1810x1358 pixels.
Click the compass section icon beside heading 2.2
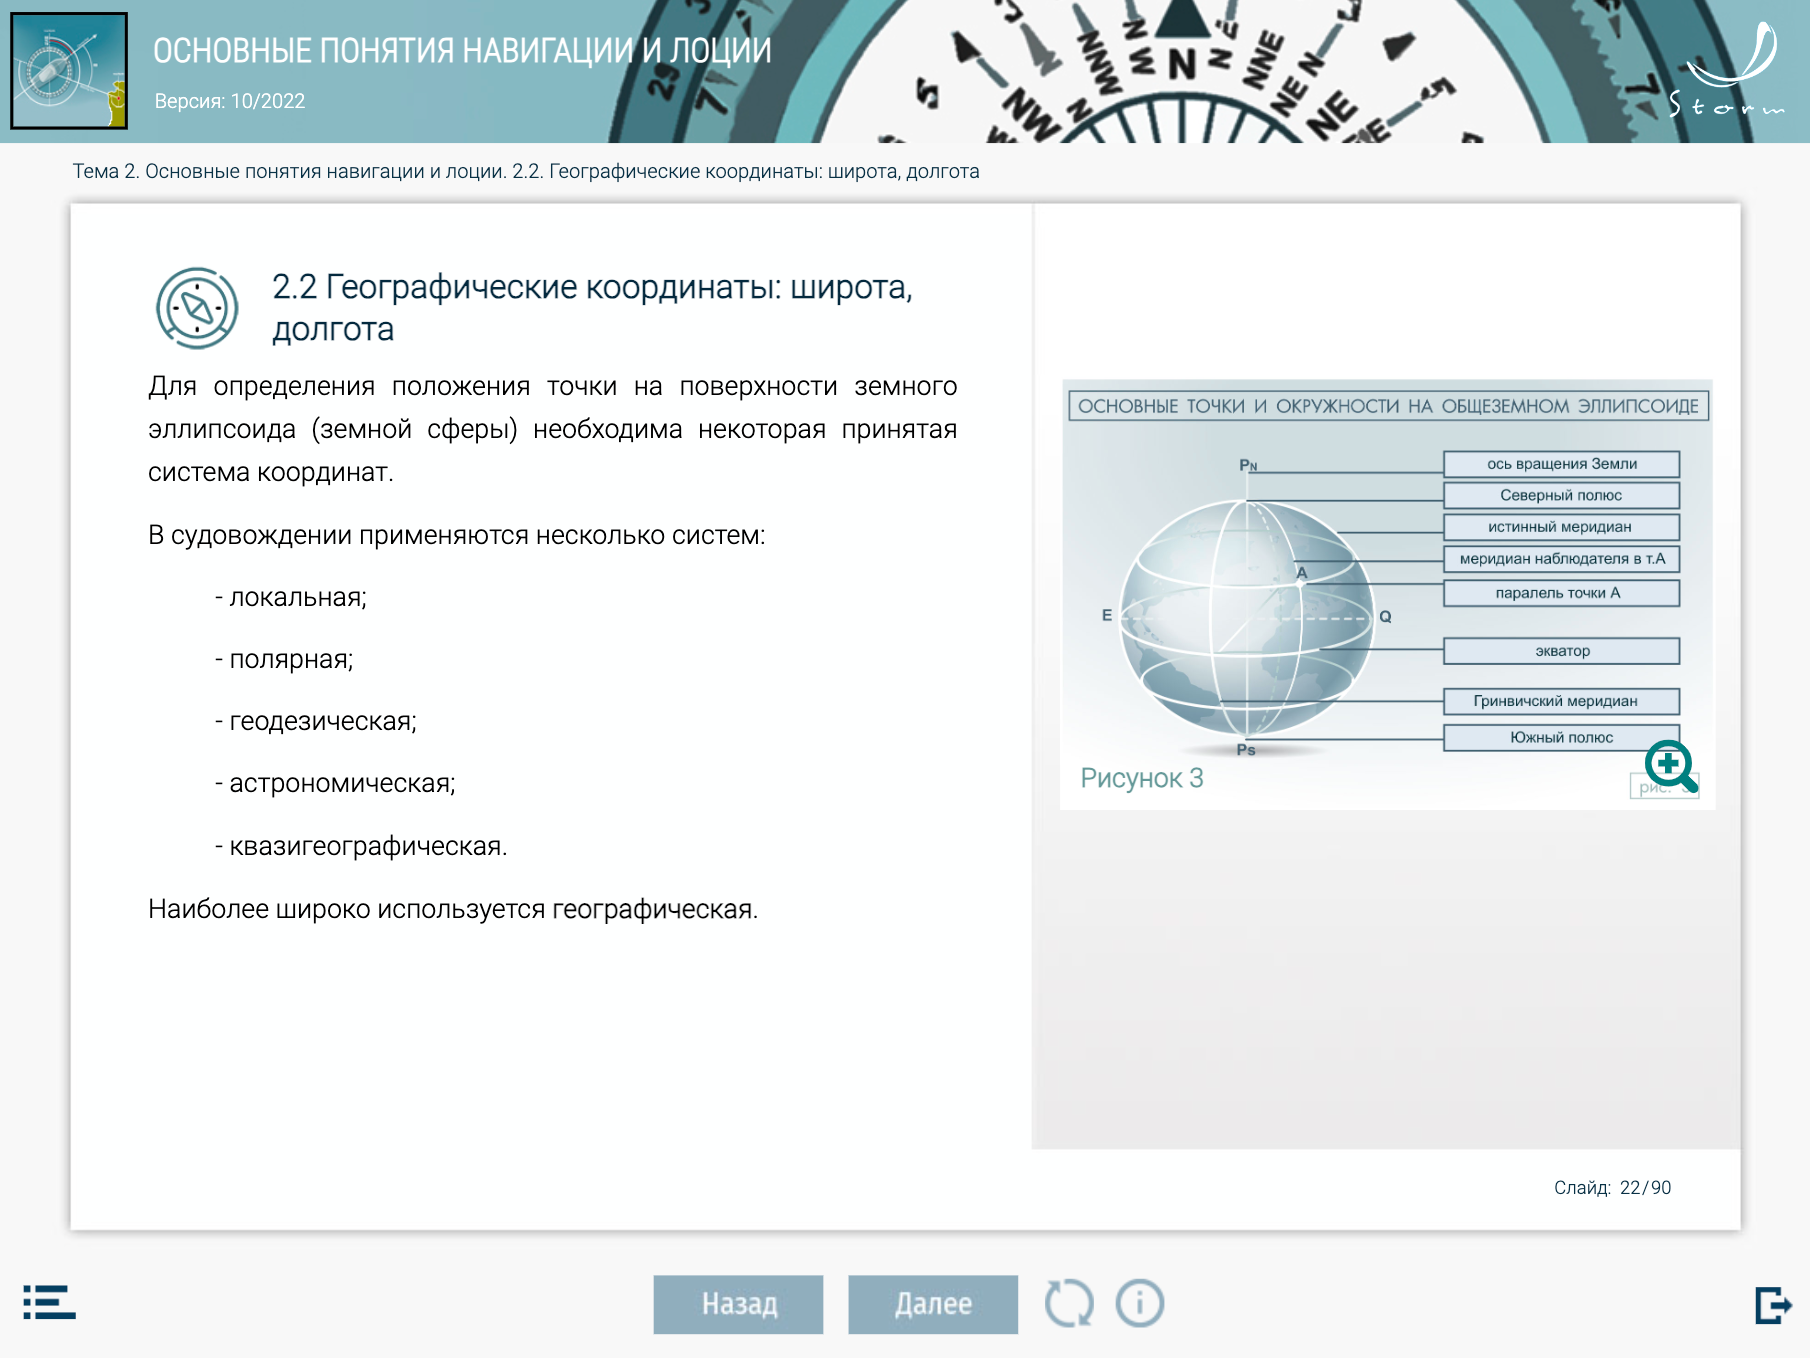tap(197, 308)
